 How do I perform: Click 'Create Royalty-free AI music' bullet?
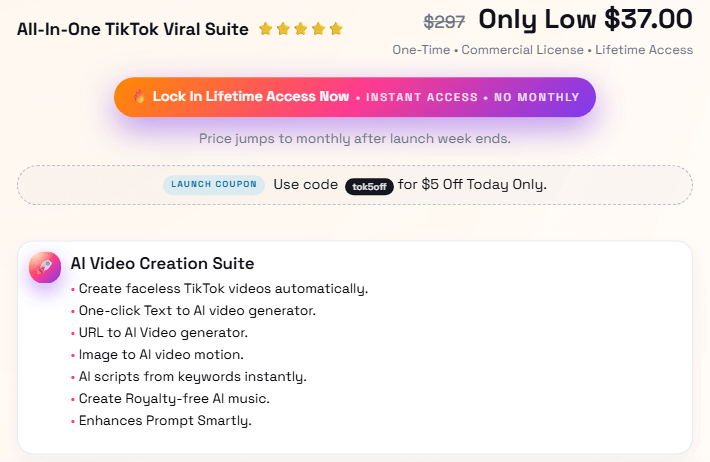pos(174,399)
